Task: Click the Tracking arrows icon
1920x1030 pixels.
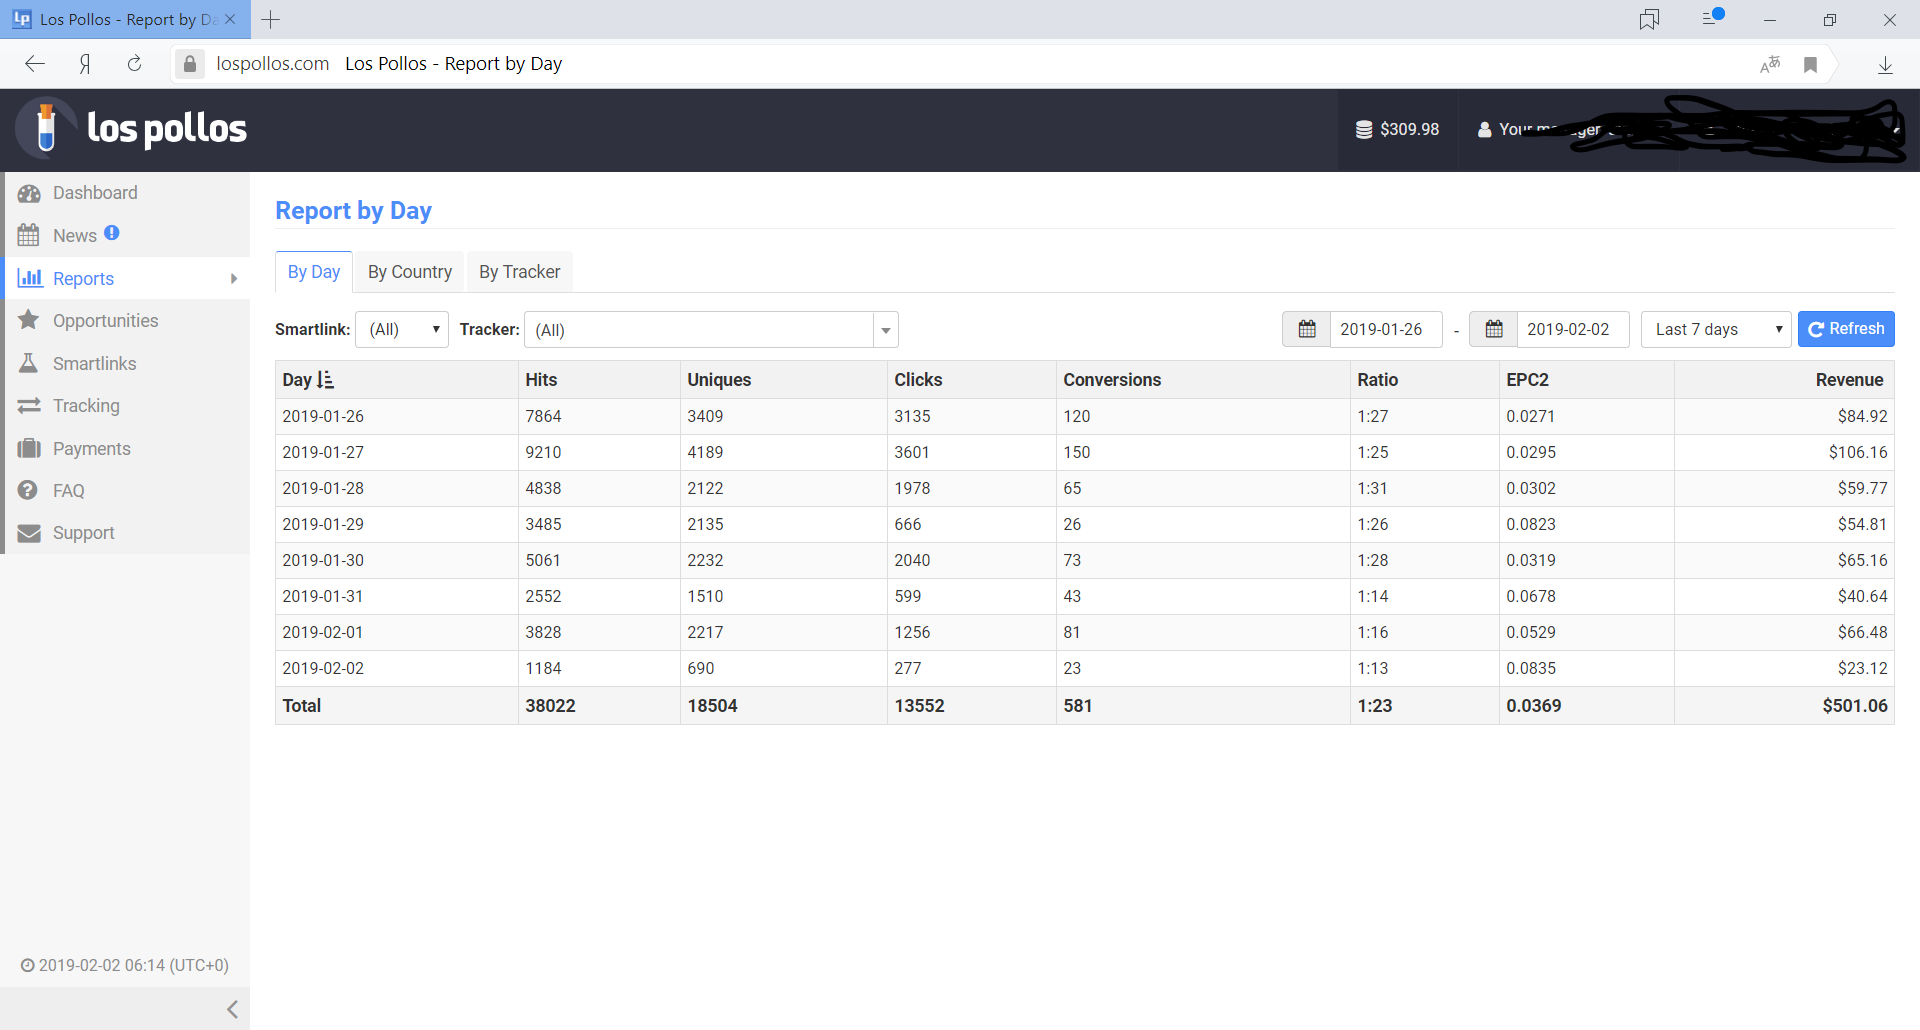Action: pos(29,406)
